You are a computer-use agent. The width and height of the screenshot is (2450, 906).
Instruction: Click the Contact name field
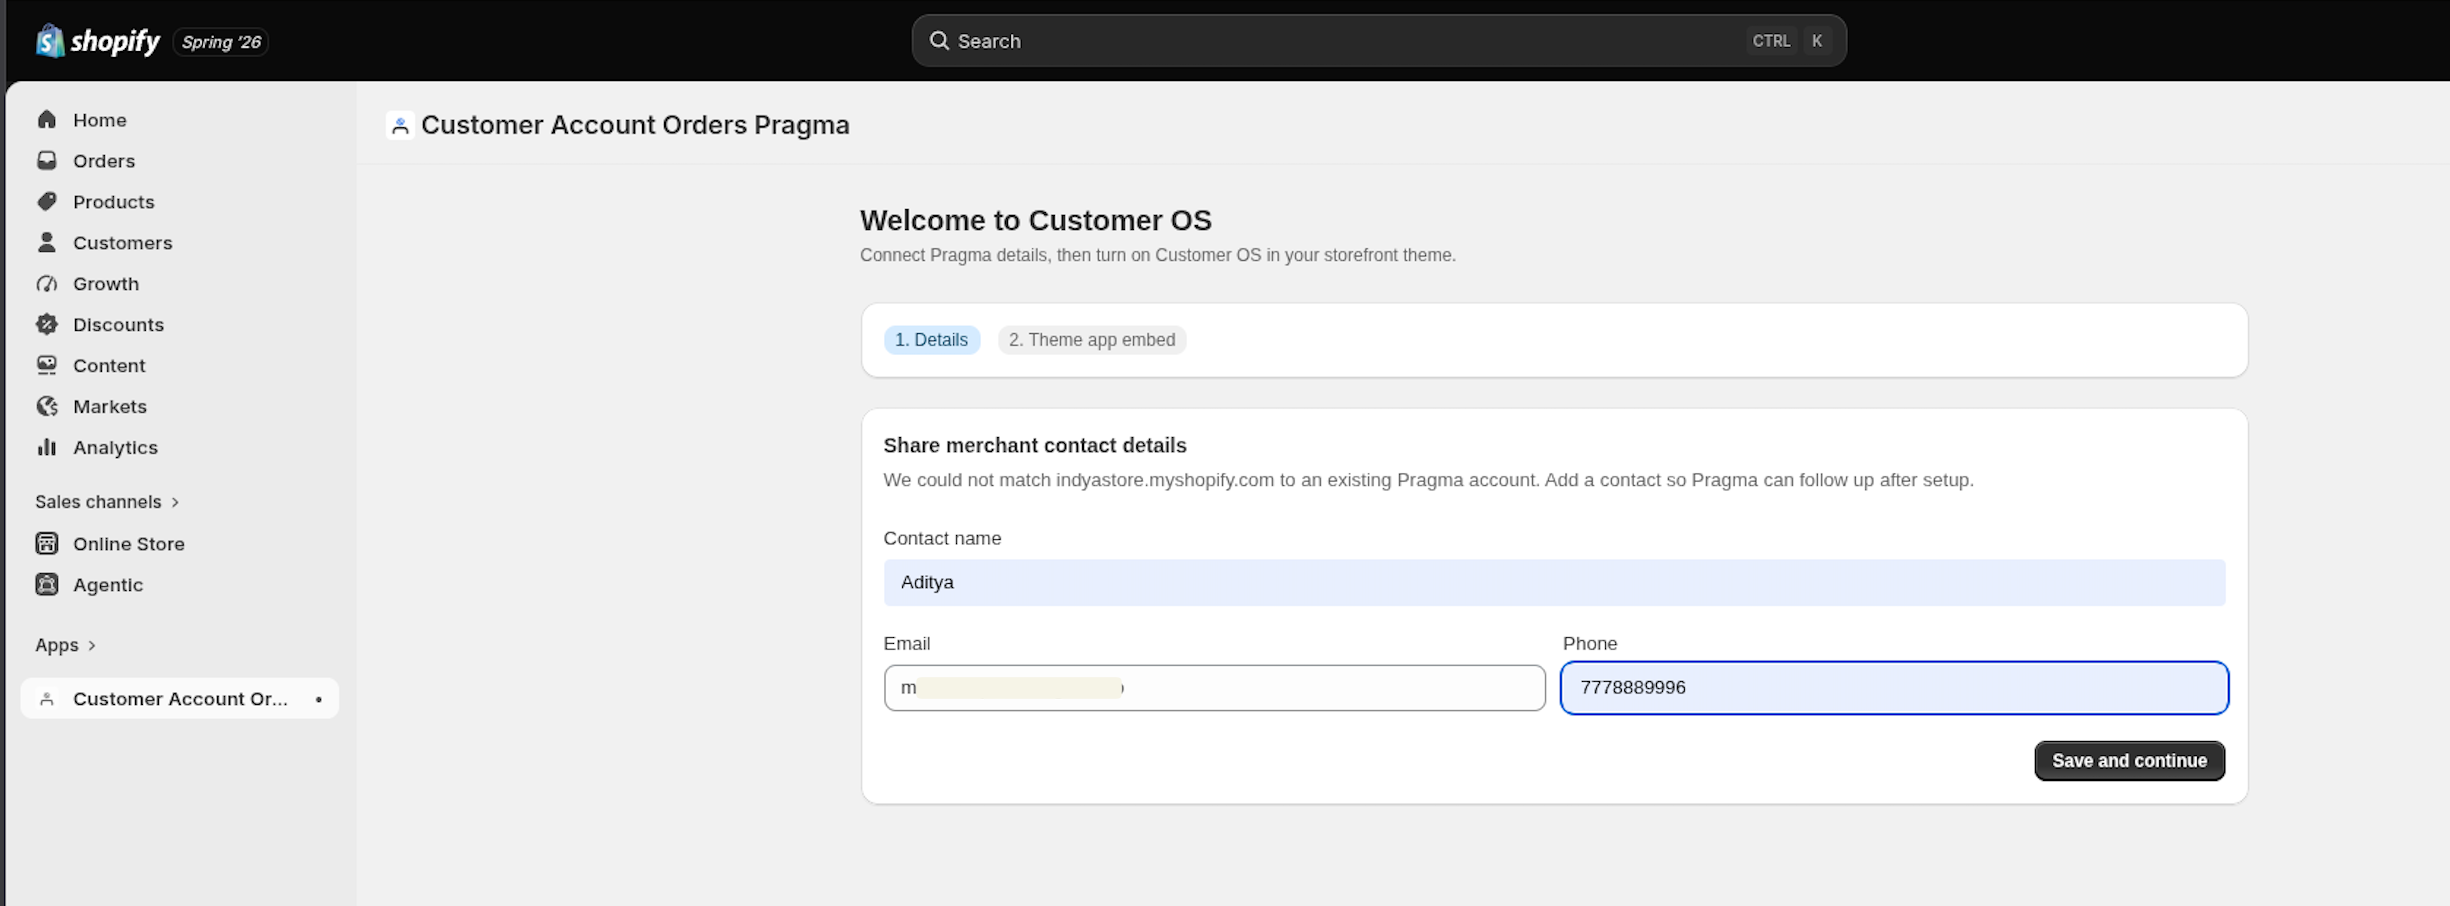(x=1554, y=583)
